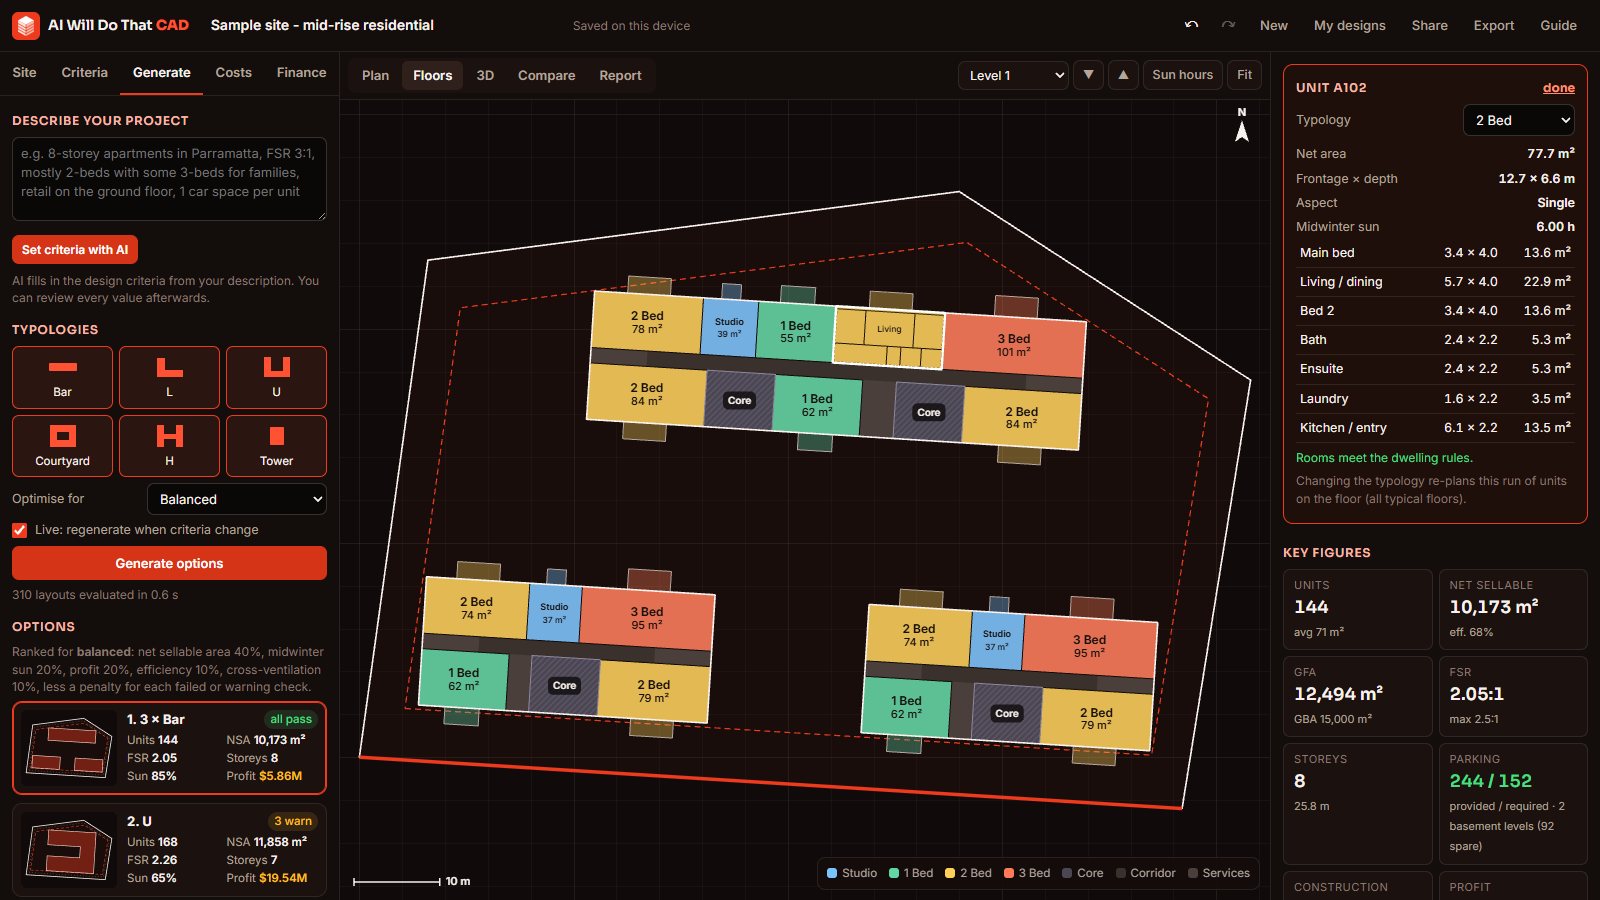Click the Fit view button
Image resolution: width=1600 pixels, height=900 pixels.
coord(1244,75)
